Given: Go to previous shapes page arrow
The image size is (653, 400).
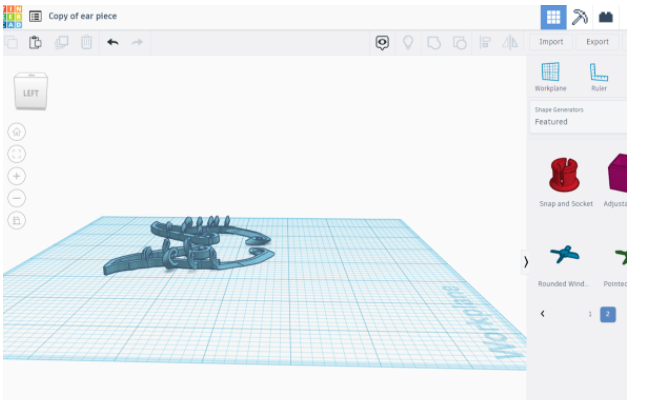Looking at the screenshot, I should (542, 314).
